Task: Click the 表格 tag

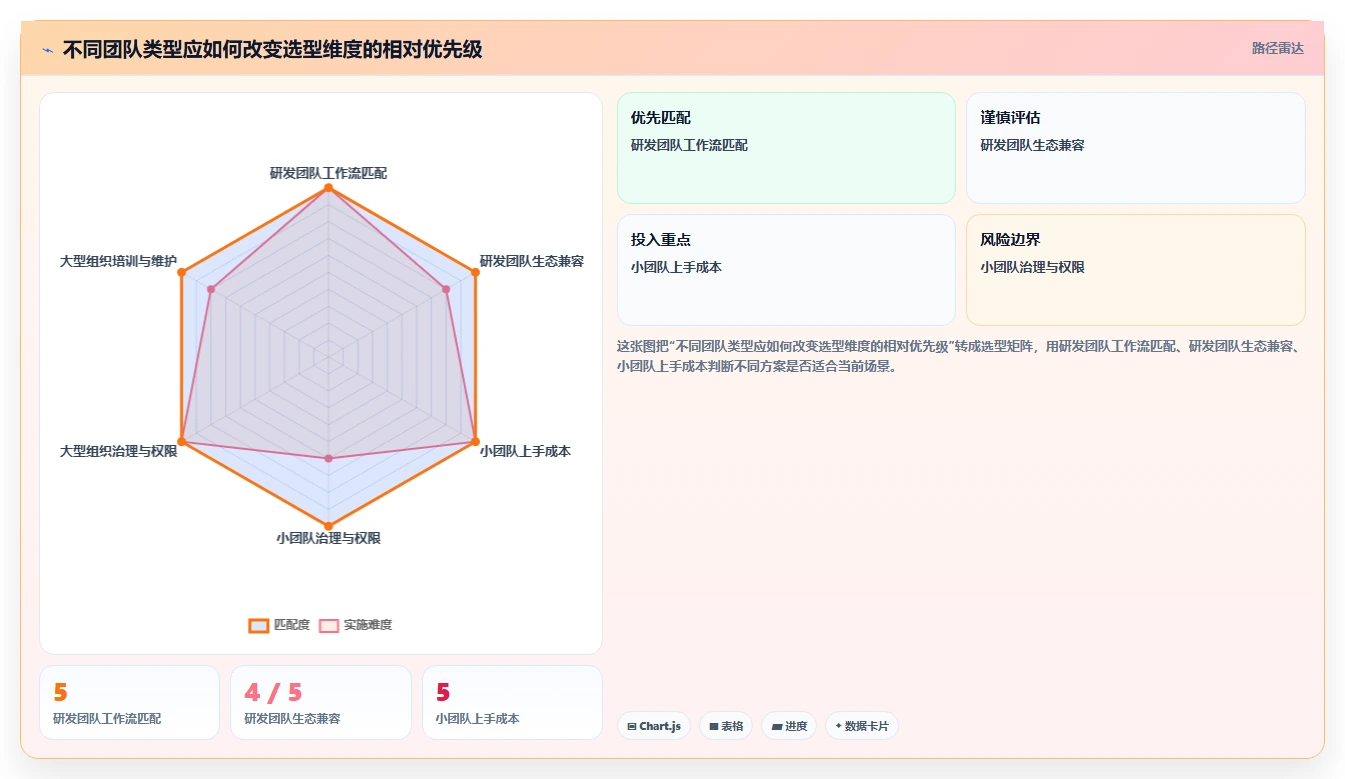Action: pos(726,726)
